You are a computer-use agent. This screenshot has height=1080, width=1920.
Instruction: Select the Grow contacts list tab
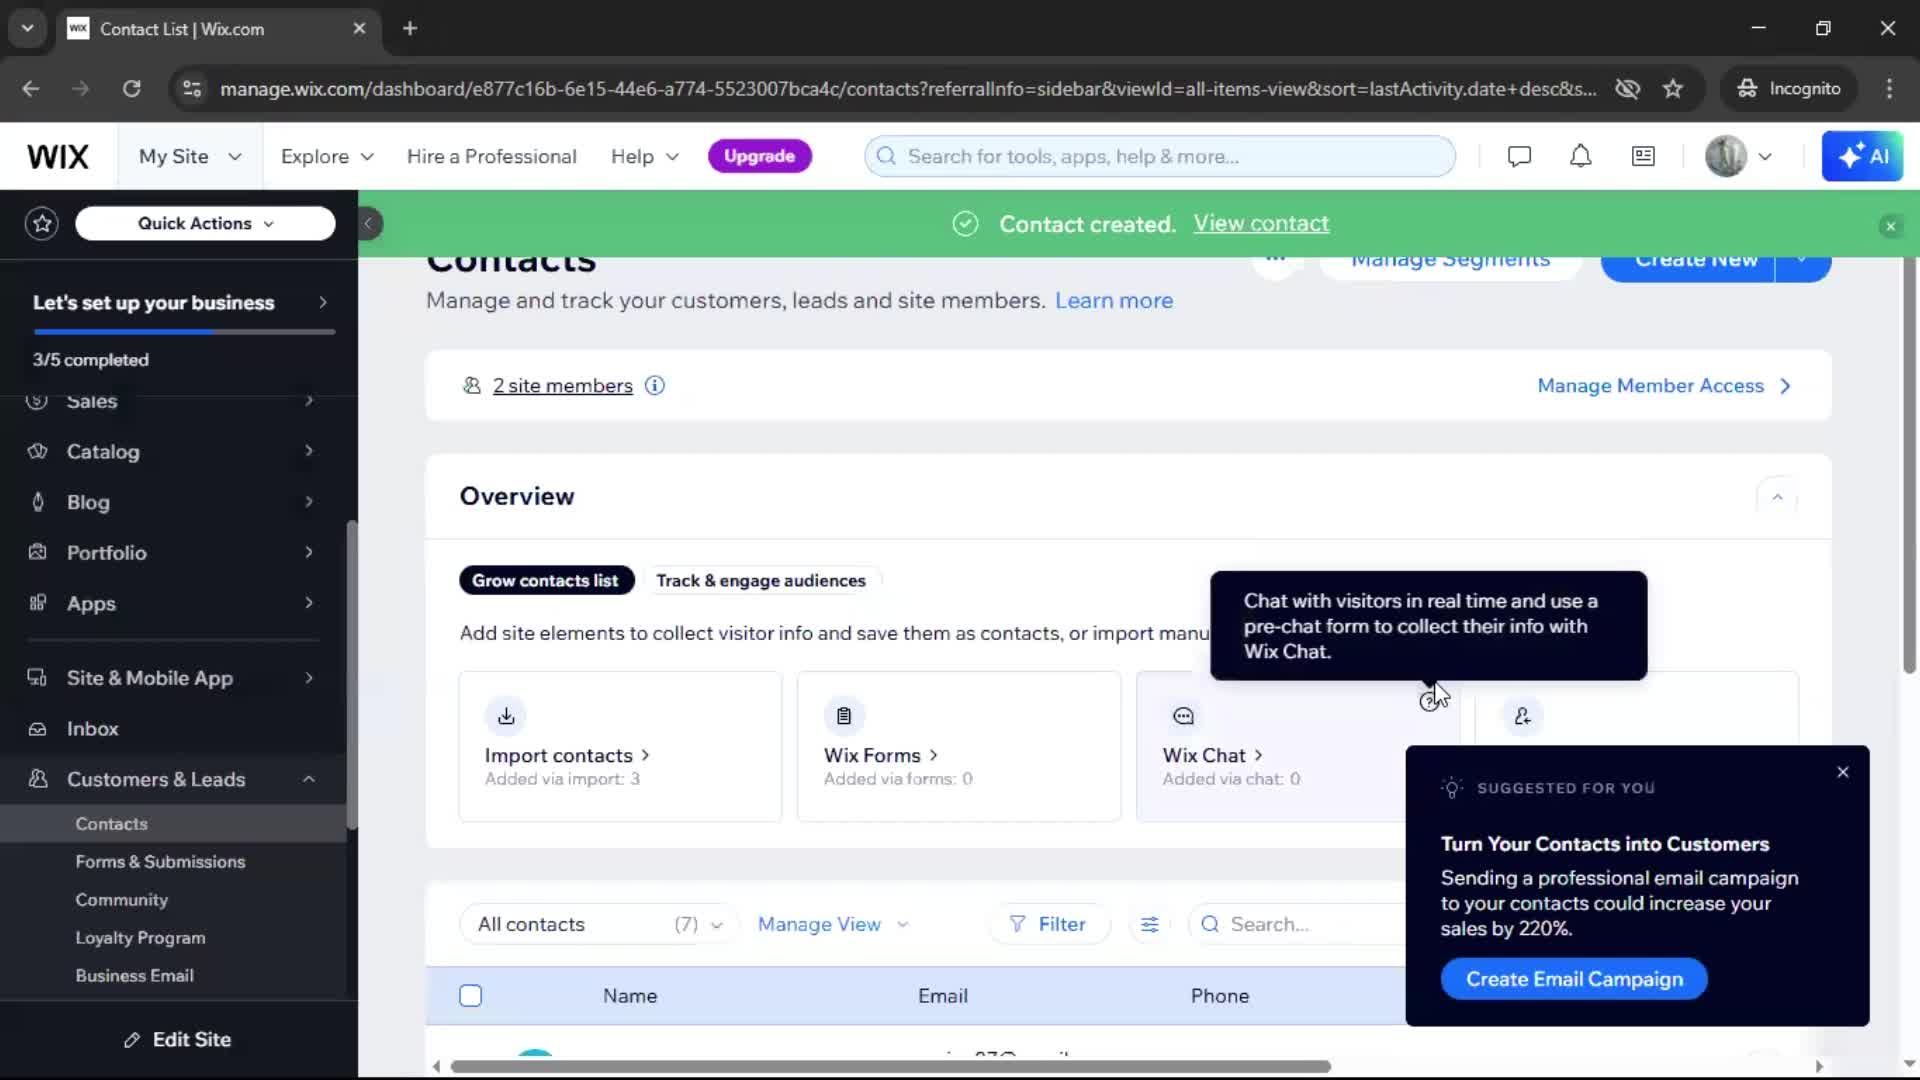tap(546, 581)
